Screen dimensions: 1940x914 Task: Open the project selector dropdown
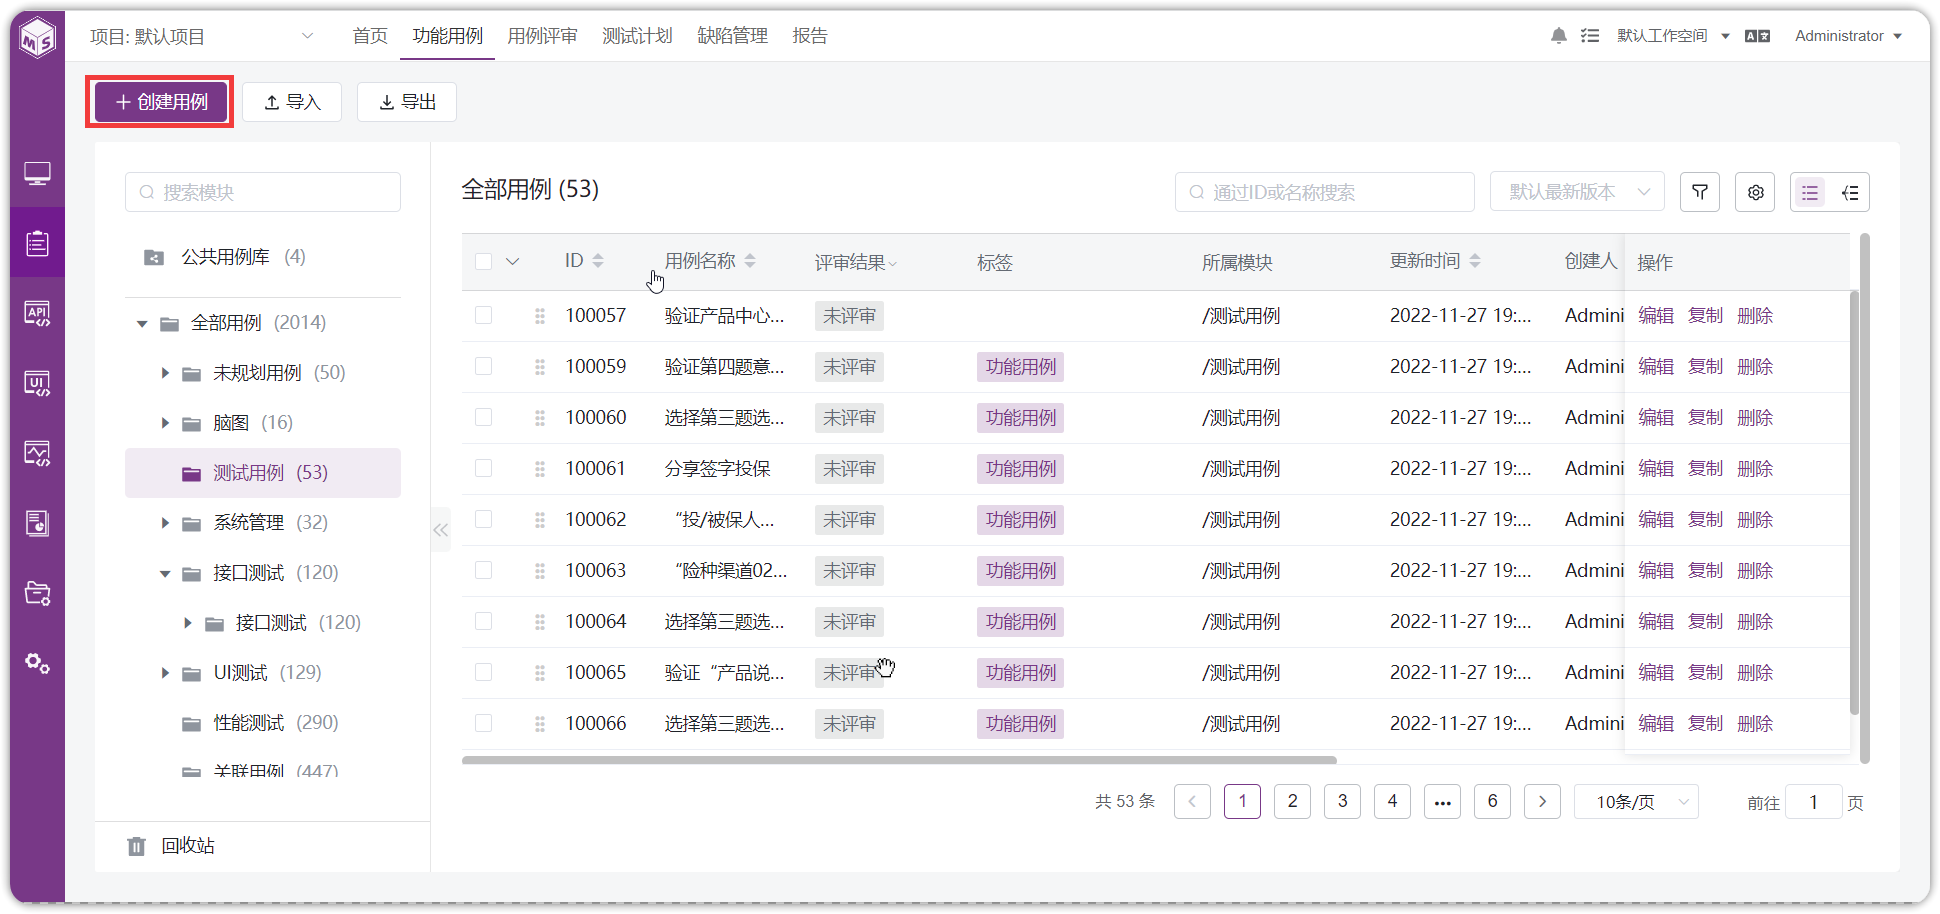(x=202, y=37)
